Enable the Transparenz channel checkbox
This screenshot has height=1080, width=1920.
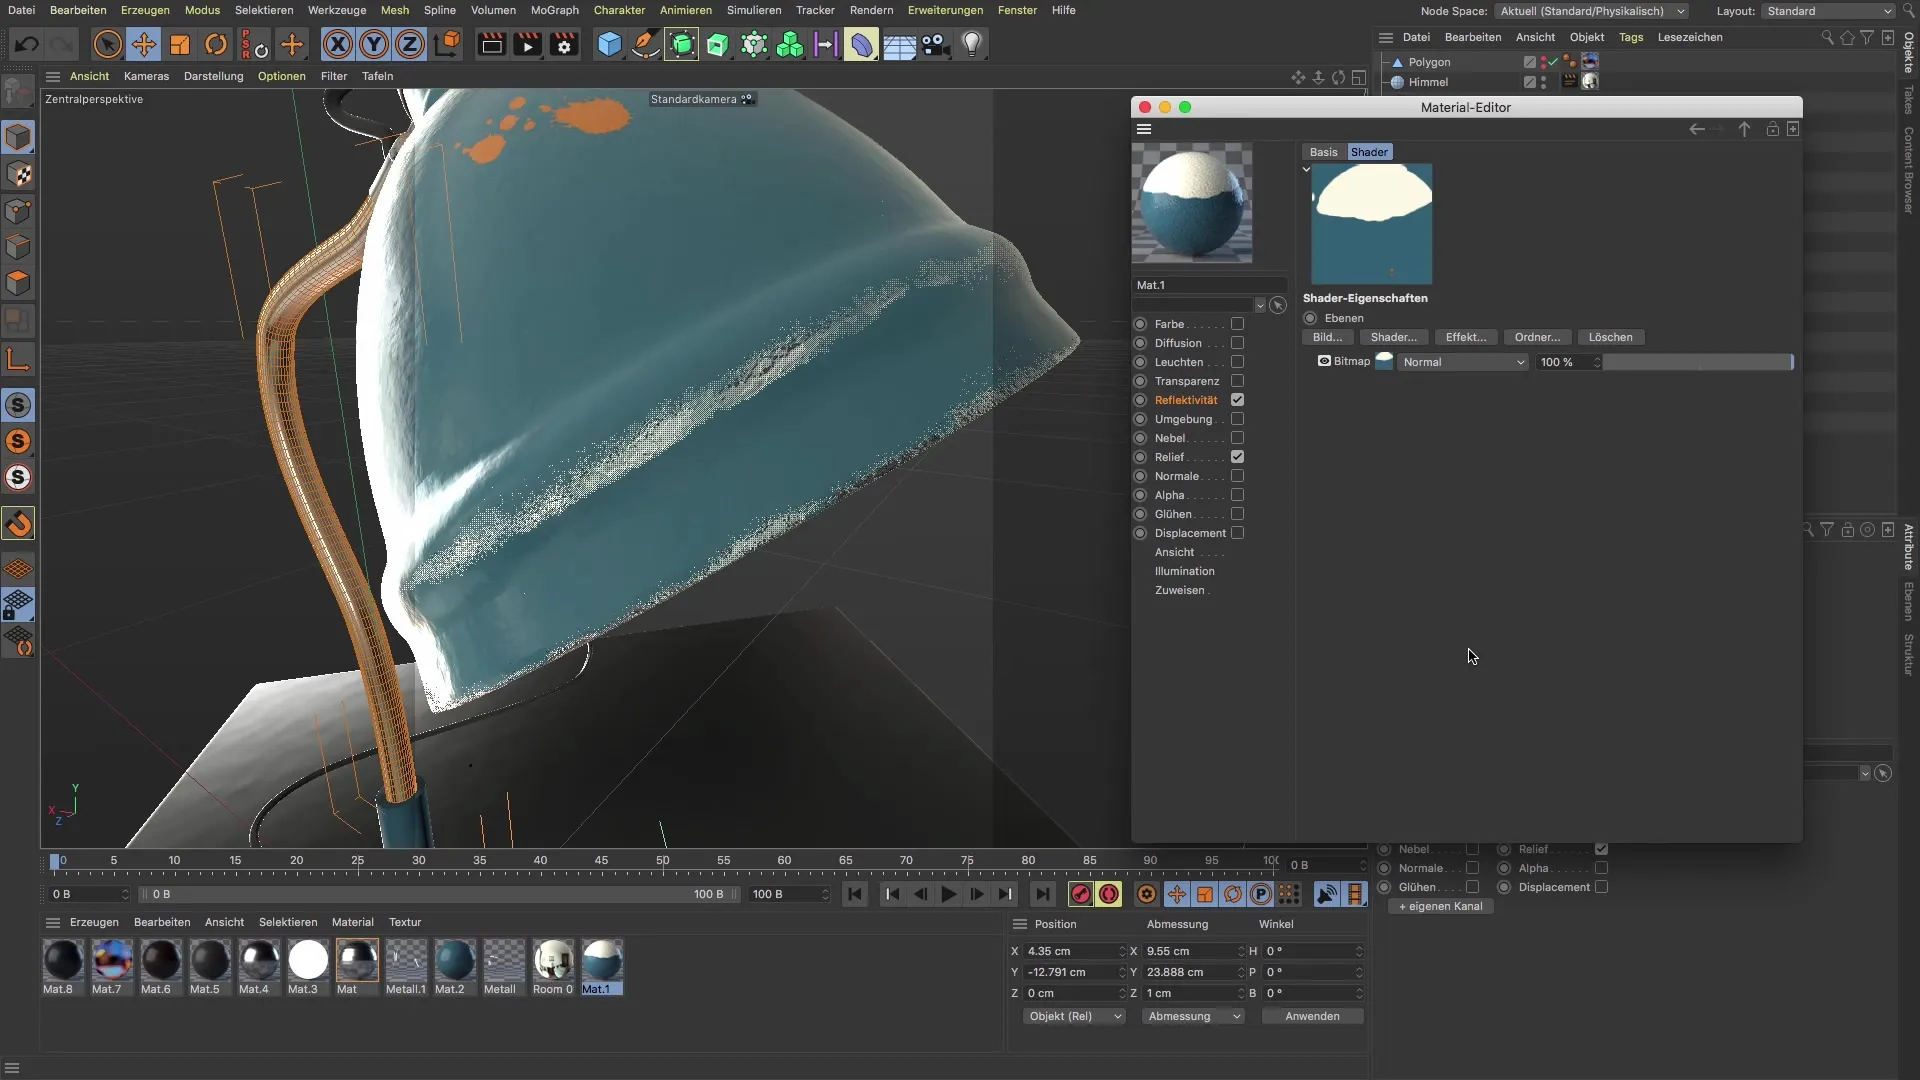(1237, 381)
